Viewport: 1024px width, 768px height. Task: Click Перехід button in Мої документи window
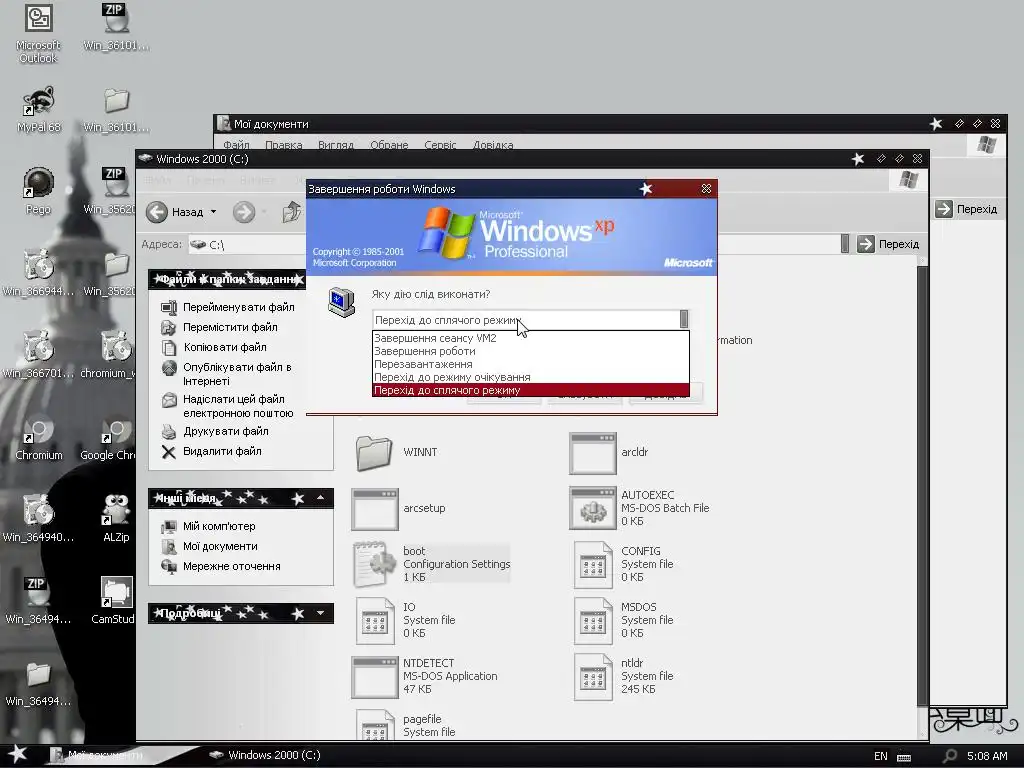click(x=967, y=209)
